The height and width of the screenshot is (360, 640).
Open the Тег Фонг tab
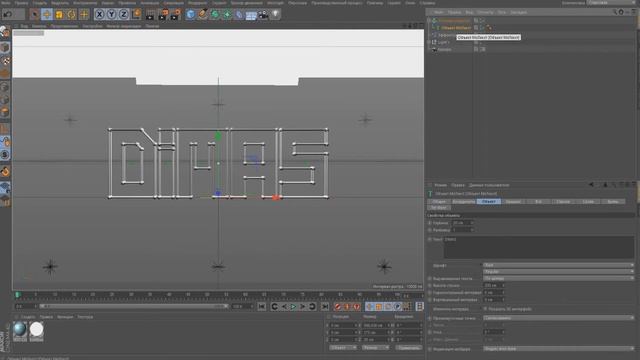439,208
